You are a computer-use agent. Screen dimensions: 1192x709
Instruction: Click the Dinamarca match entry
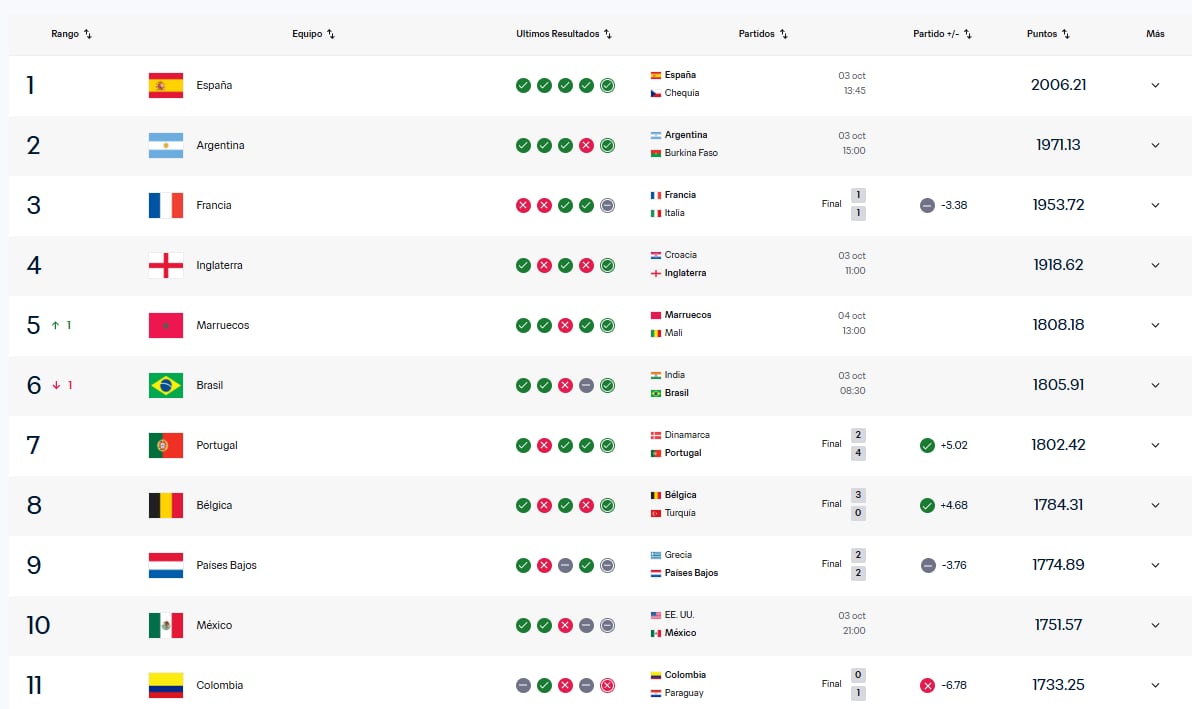pos(687,435)
